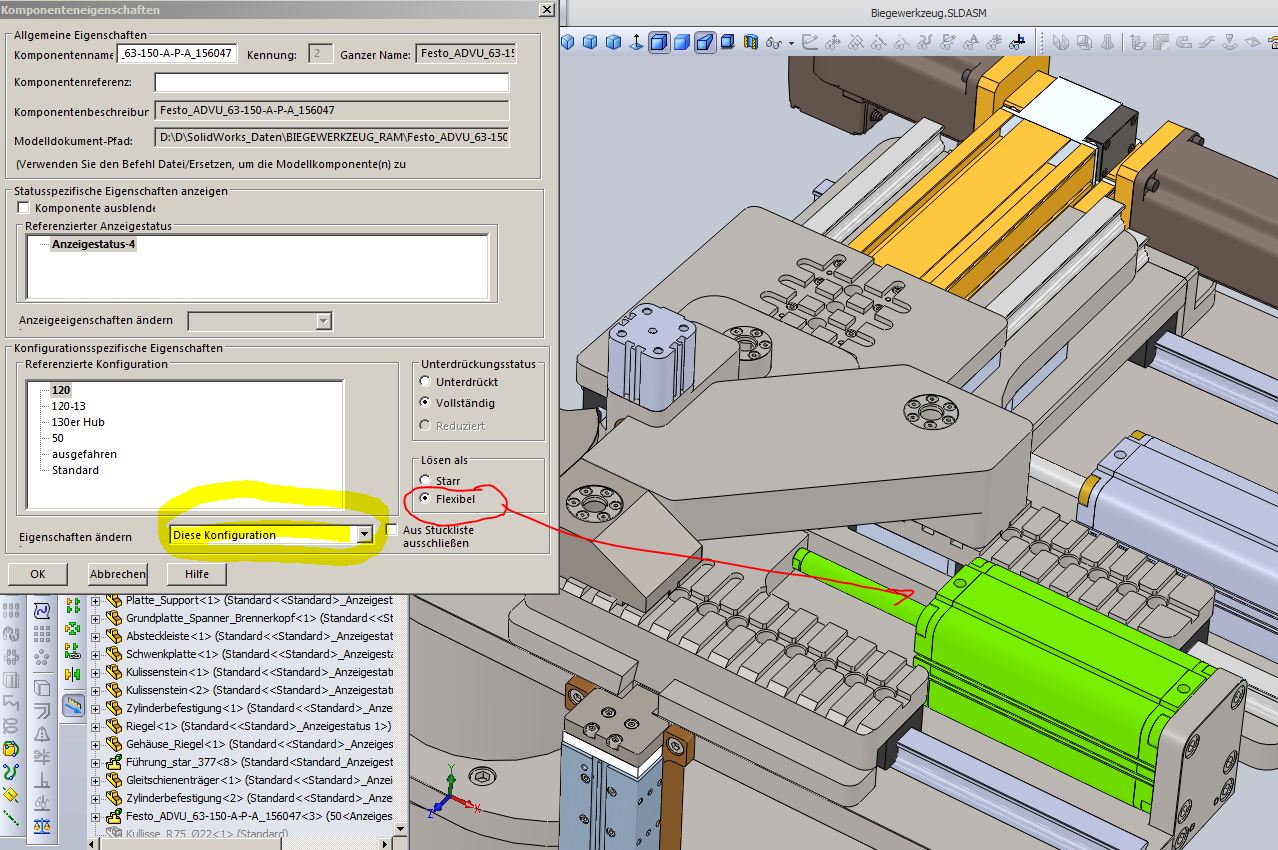Select the 130er Hub configuration
This screenshot has height=850, width=1278.
78,422
